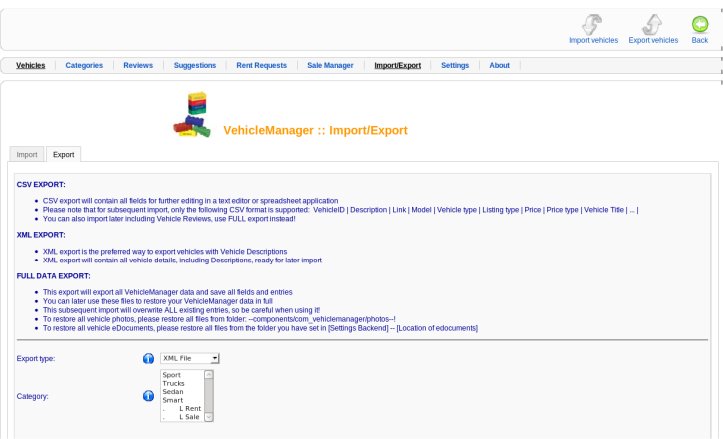Click the Category list scroll down arrow
The image size is (723, 439).
tap(208, 417)
